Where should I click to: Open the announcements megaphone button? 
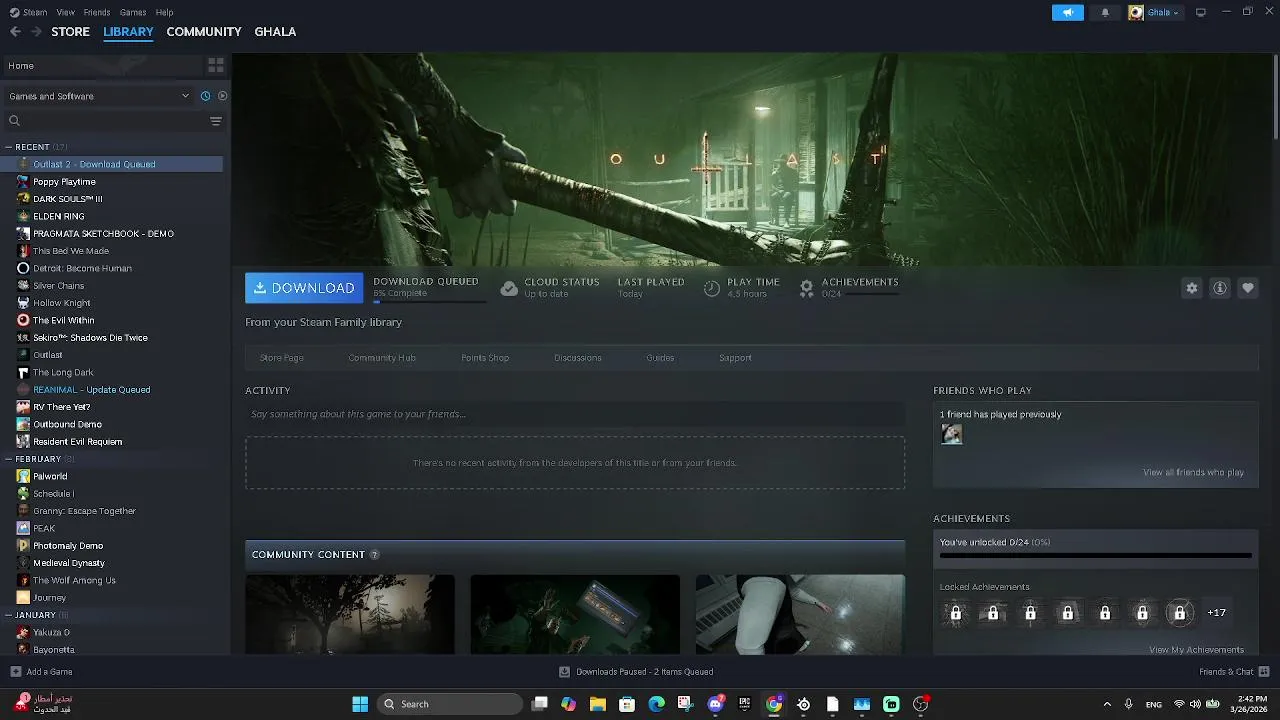click(x=1067, y=12)
